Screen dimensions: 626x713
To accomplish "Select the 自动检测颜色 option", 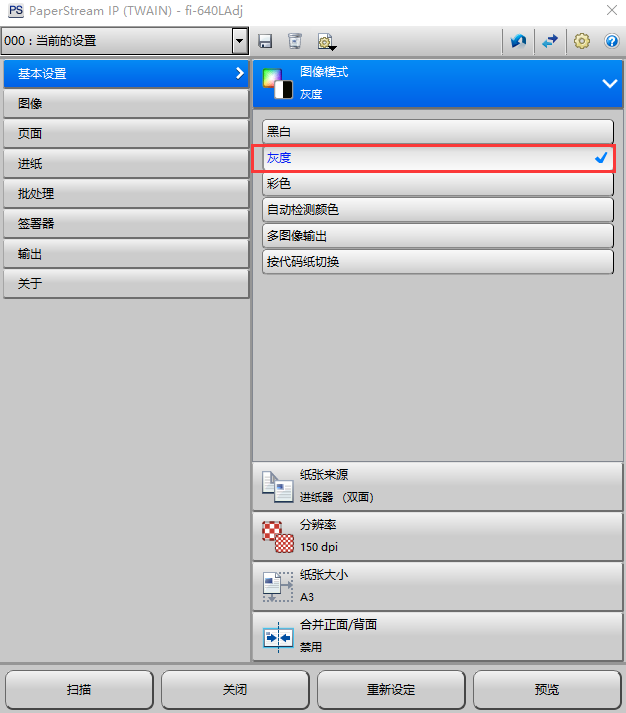I will coord(438,210).
